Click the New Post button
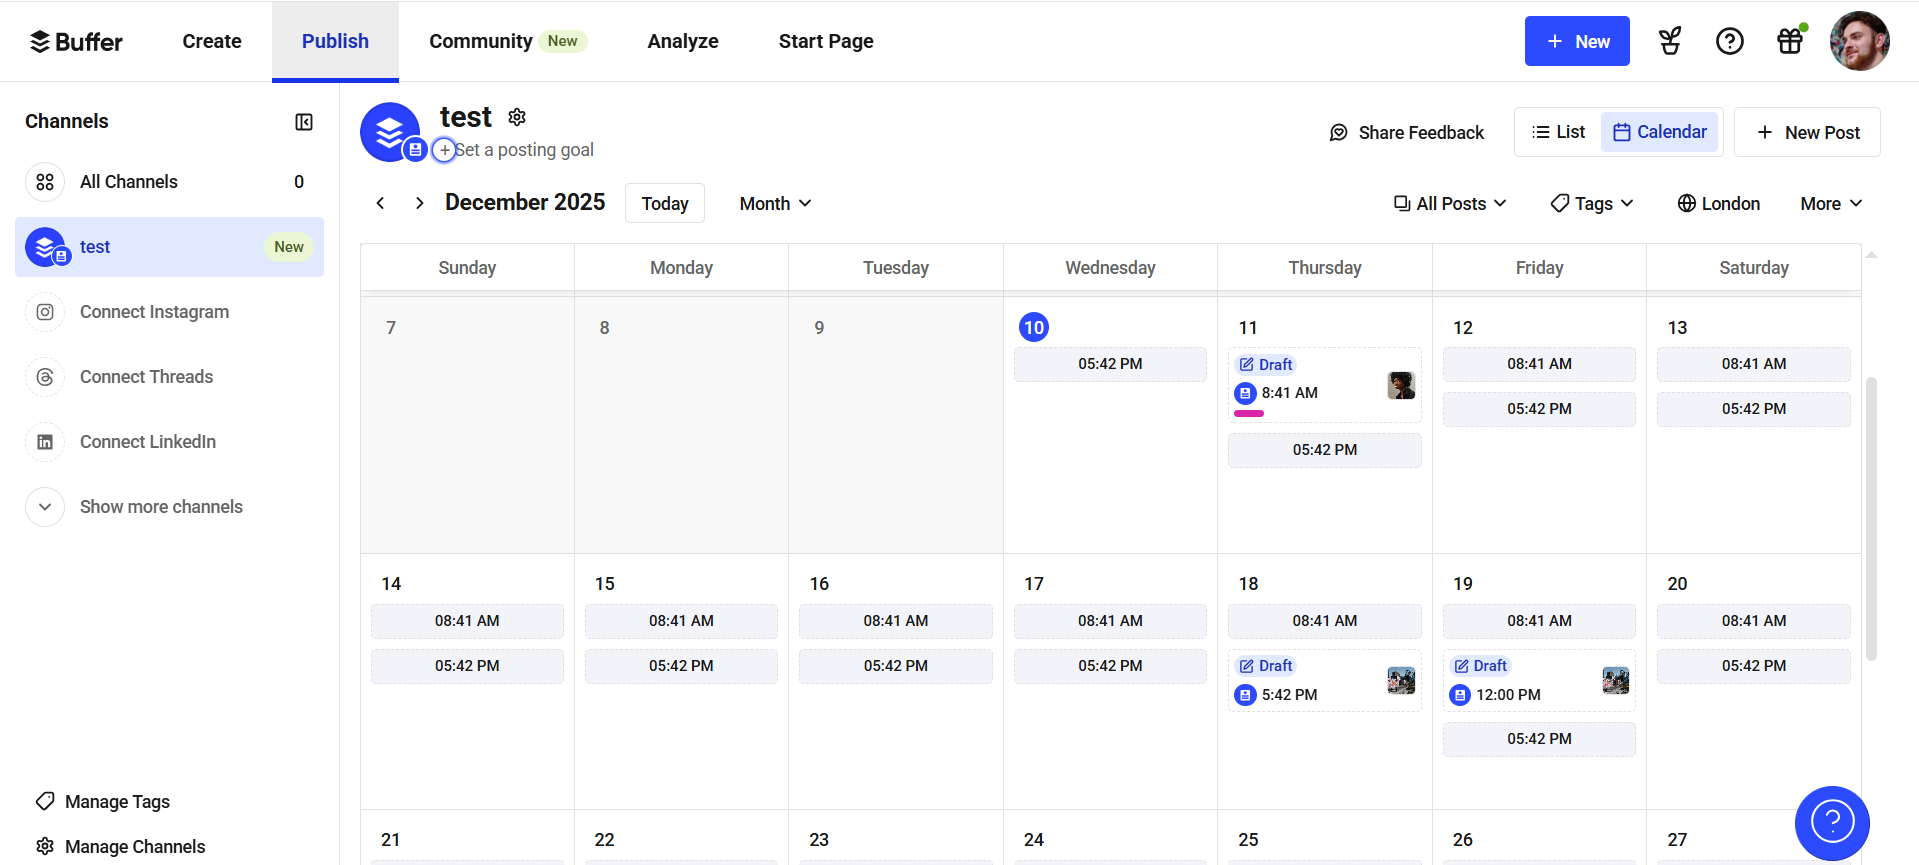The image size is (1919, 865). point(1807,132)
